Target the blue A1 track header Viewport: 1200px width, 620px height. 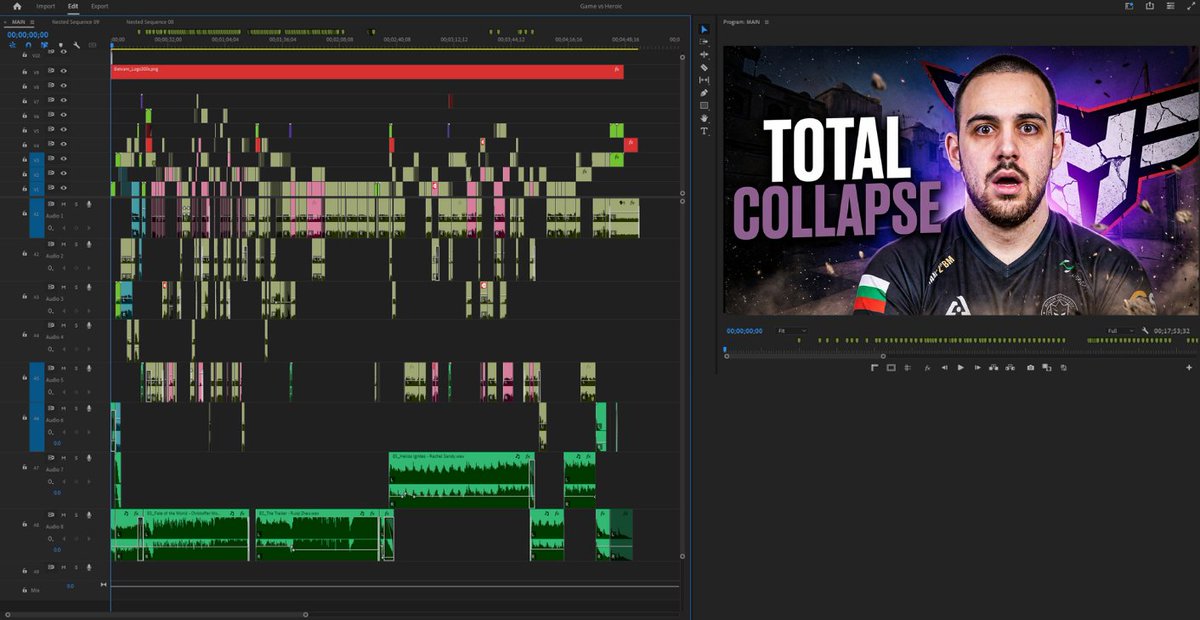(x=37, y=217)
